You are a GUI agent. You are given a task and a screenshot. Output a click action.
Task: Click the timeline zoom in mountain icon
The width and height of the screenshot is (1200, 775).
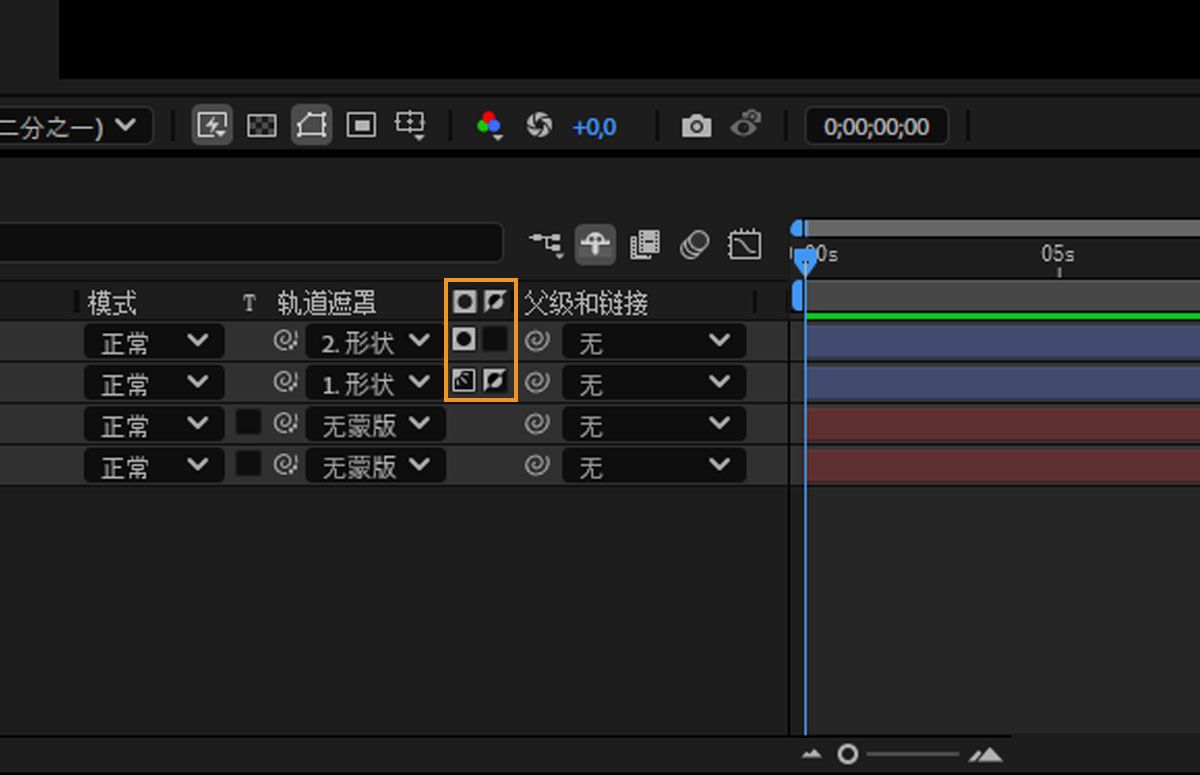tap(985, 755)
